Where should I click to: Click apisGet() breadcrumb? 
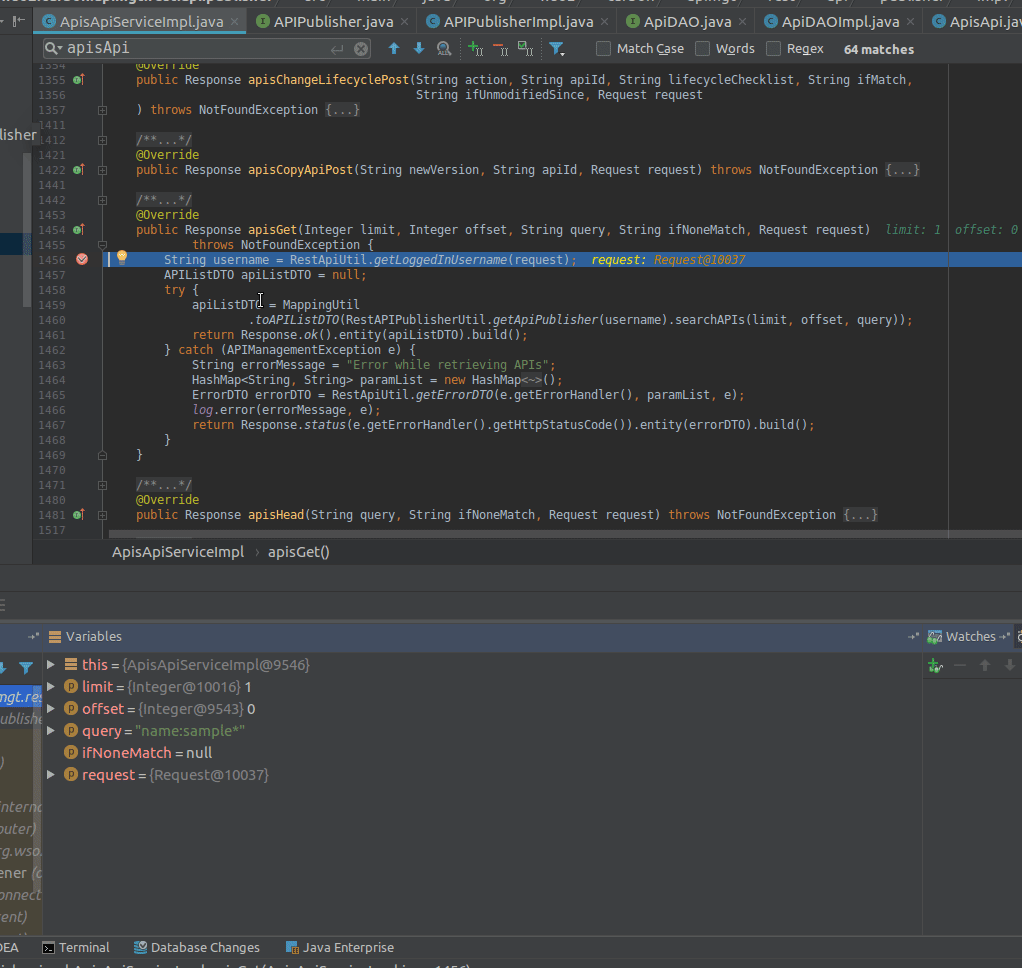point(299,551)
